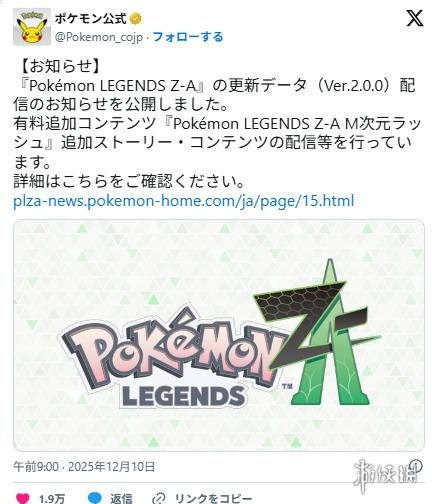Image resolution: width=432 pixels, height=504 pixels.
Task: Open the post info icon beside the date
Action: [417, 465]
